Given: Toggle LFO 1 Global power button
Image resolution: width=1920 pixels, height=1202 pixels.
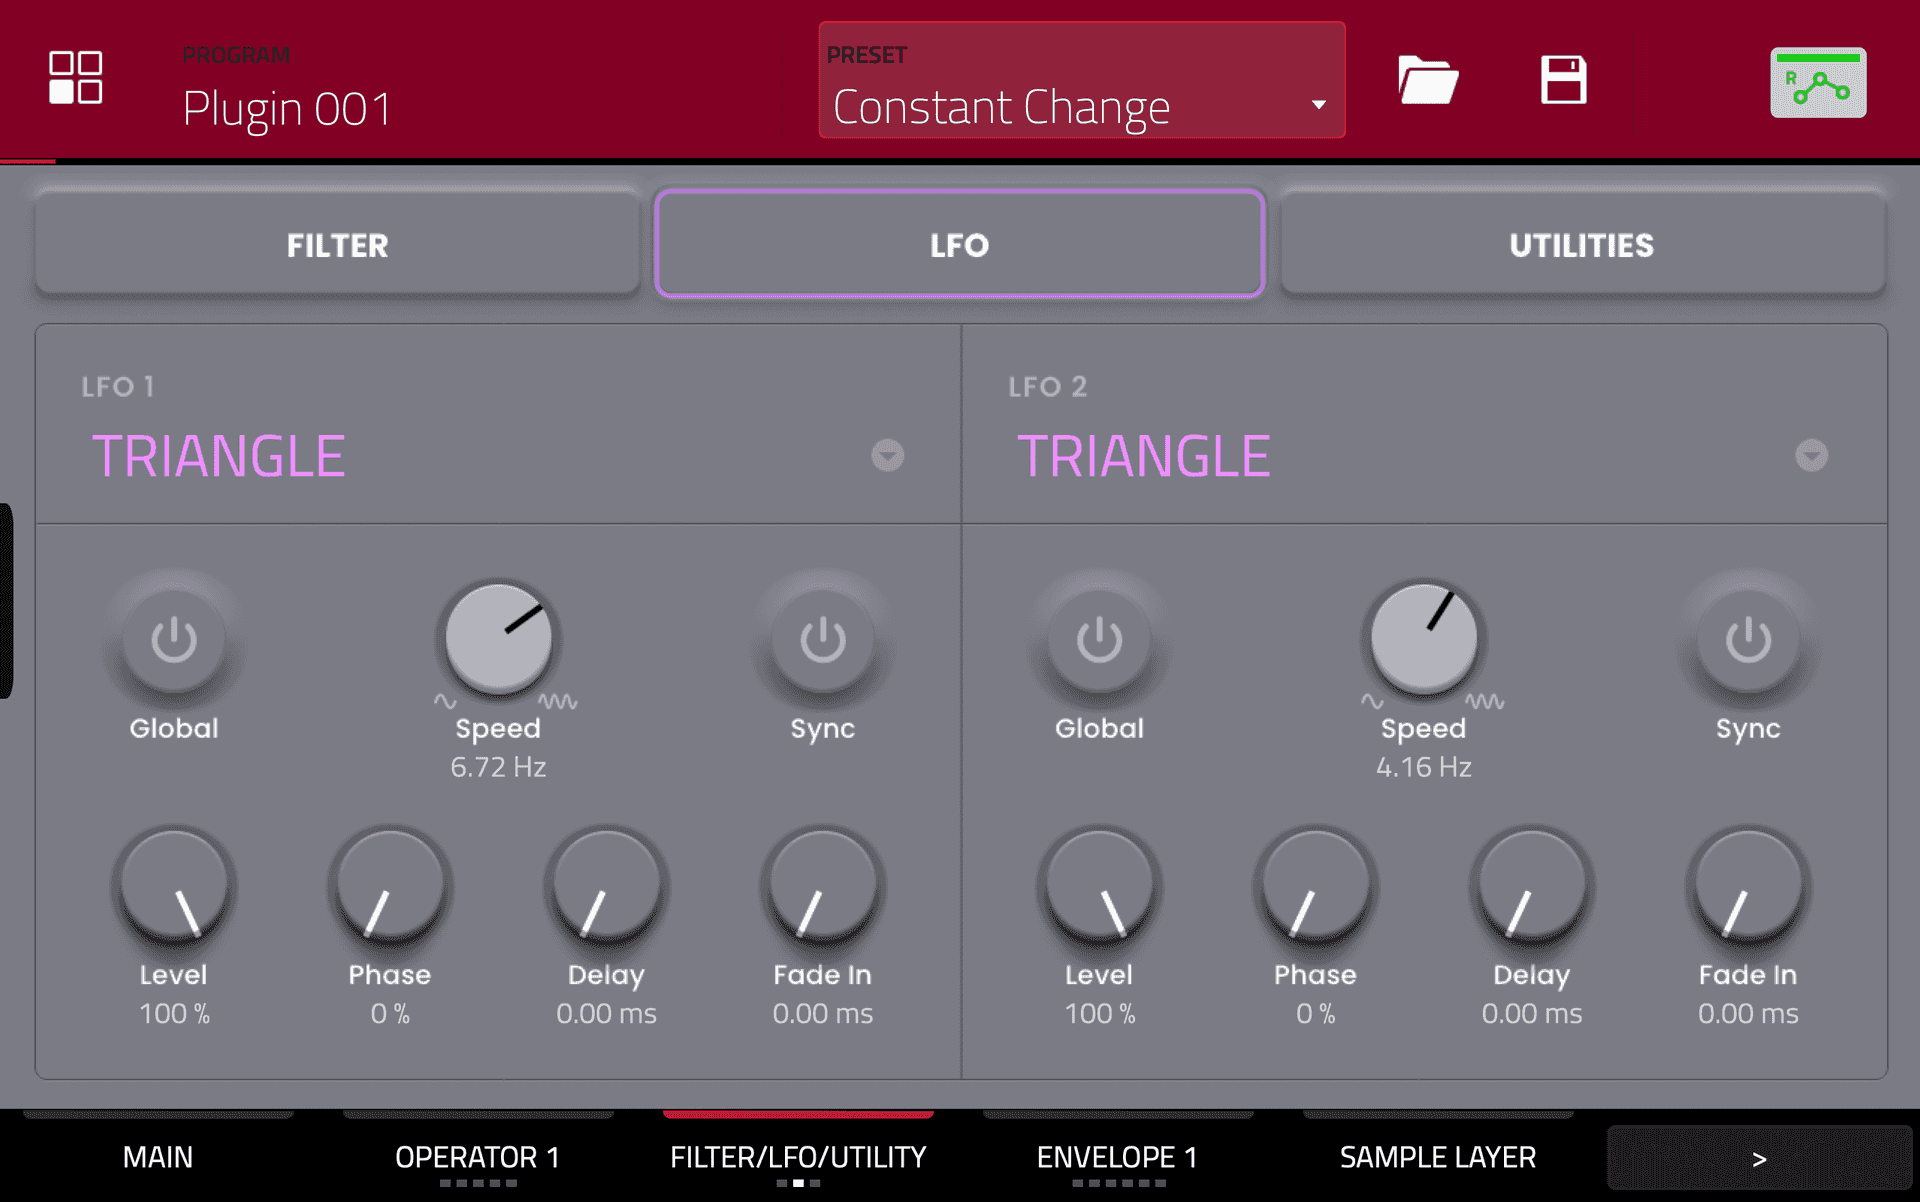Looking at the screenshot, I should coord(174,640).
